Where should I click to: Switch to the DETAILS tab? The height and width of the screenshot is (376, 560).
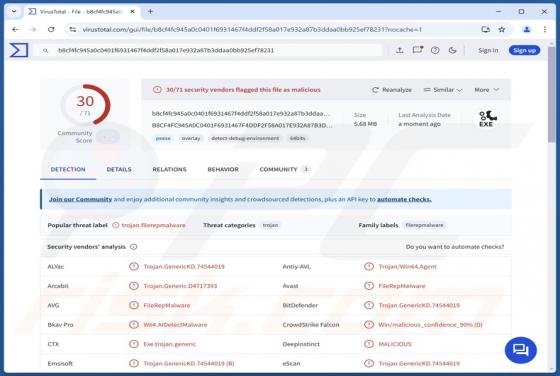point(119,169)
